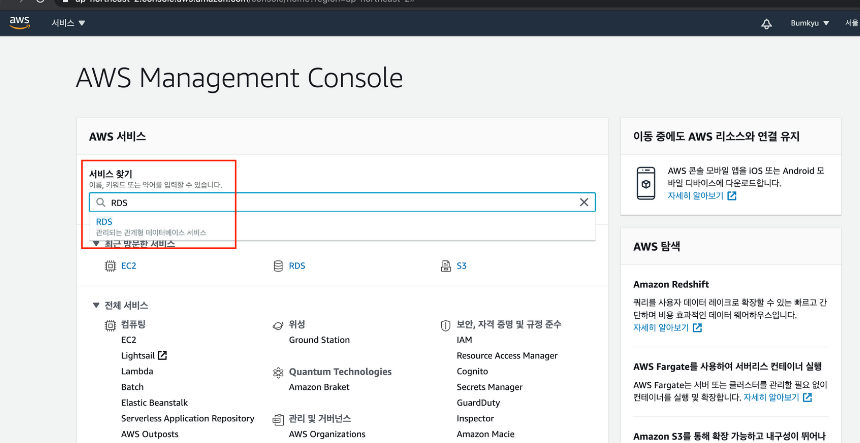Click 자세히 알아보기 in the AWS Fargate blurb
The image size is (860, 443).
tap(771, 397)
